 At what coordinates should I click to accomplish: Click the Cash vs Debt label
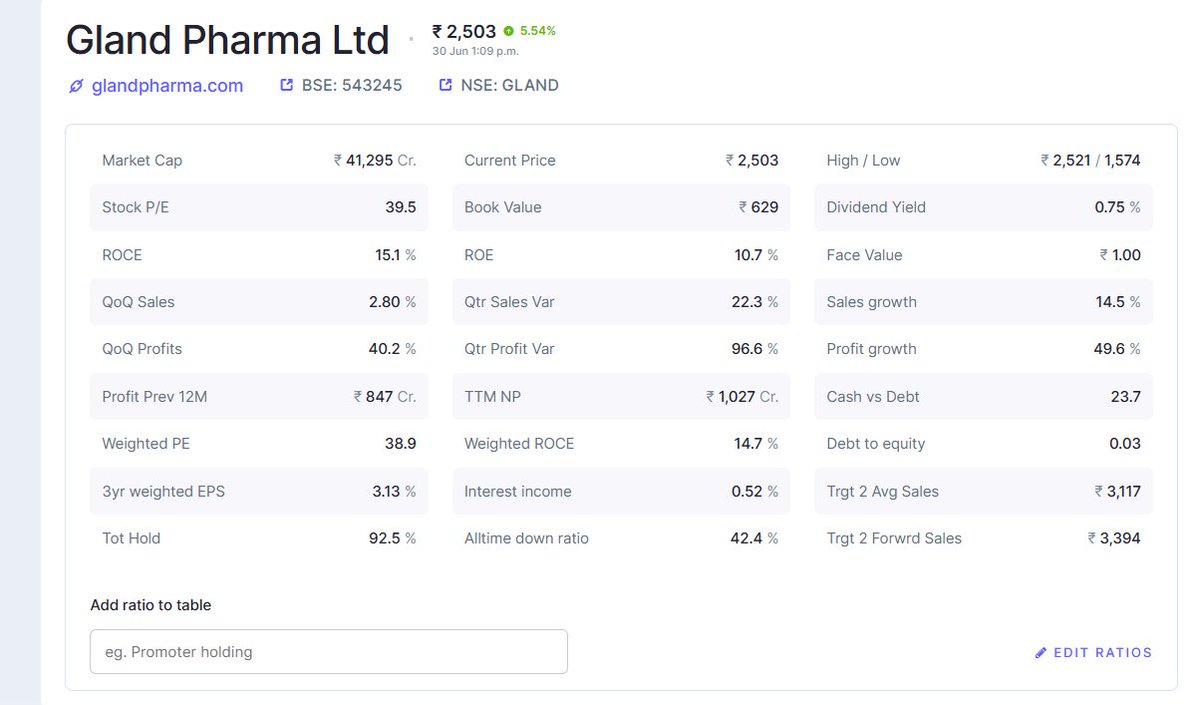[873, 397]
